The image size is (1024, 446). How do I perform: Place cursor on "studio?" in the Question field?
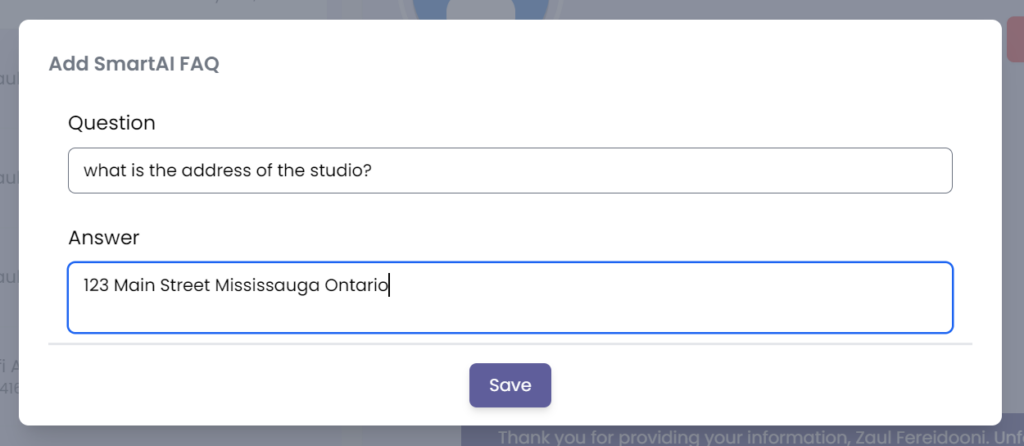340,171
